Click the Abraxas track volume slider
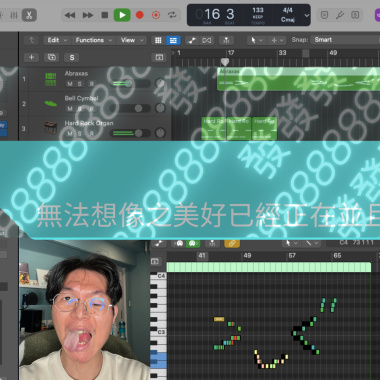380x380 pixels. [x=131, y=83]
